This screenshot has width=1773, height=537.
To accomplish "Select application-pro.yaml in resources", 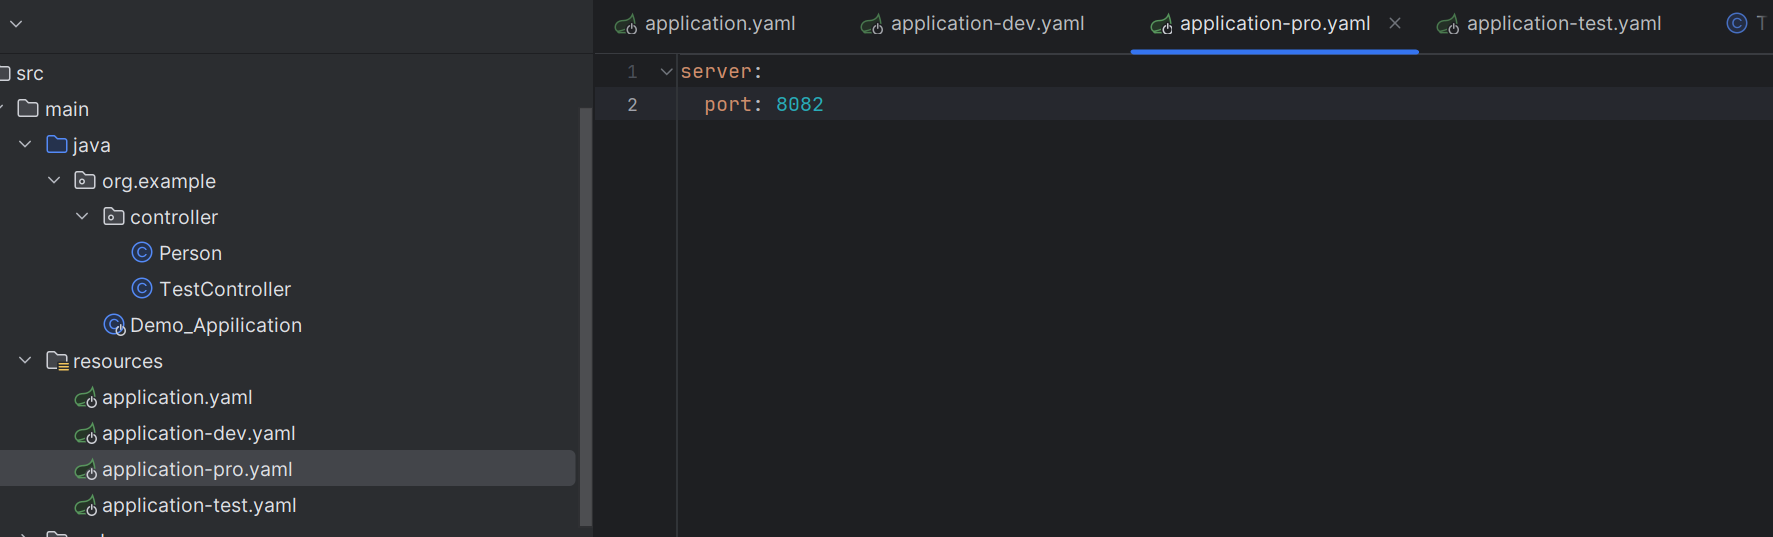I will pyautogui.click(x=197, y=469).
